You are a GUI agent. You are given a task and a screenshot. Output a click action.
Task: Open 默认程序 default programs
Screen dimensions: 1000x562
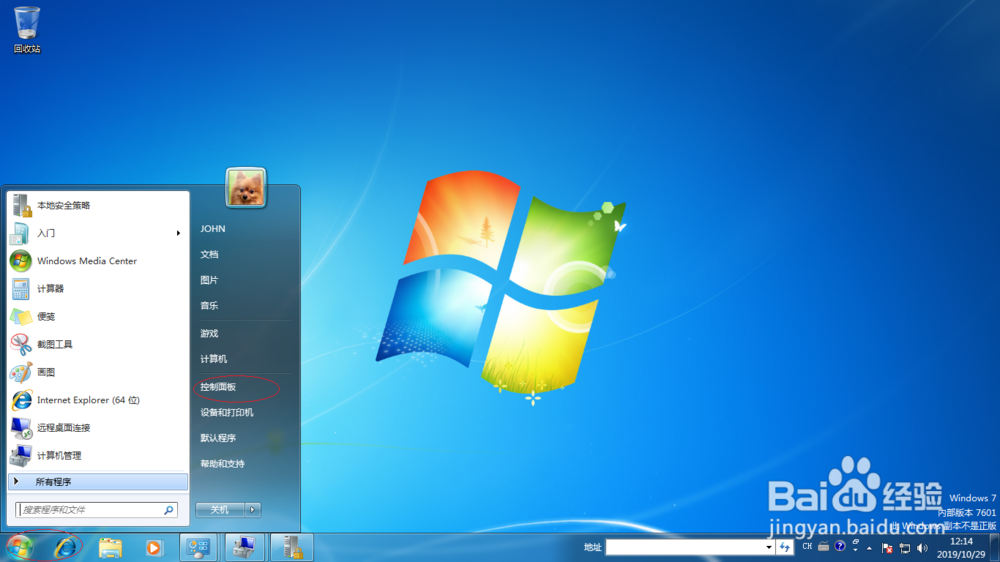(218, 438)
